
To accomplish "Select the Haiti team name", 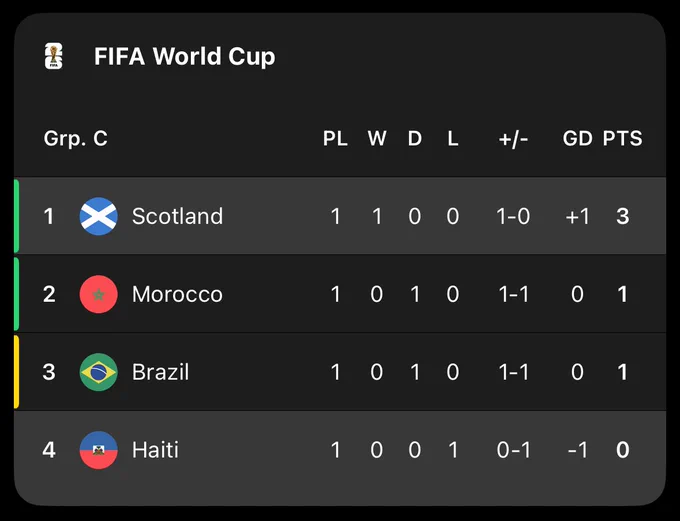I will point(155,450).
